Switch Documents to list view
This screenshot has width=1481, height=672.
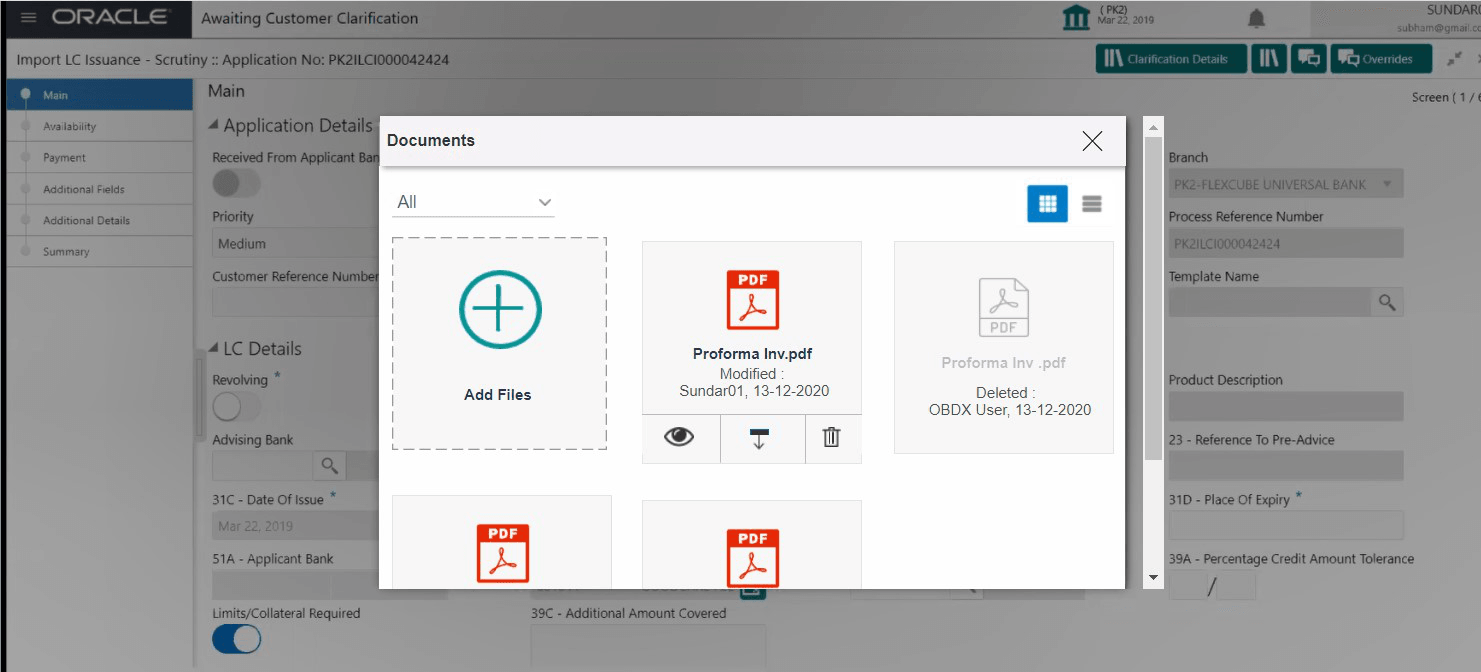pyautogui.click(x=1091, y=203)
